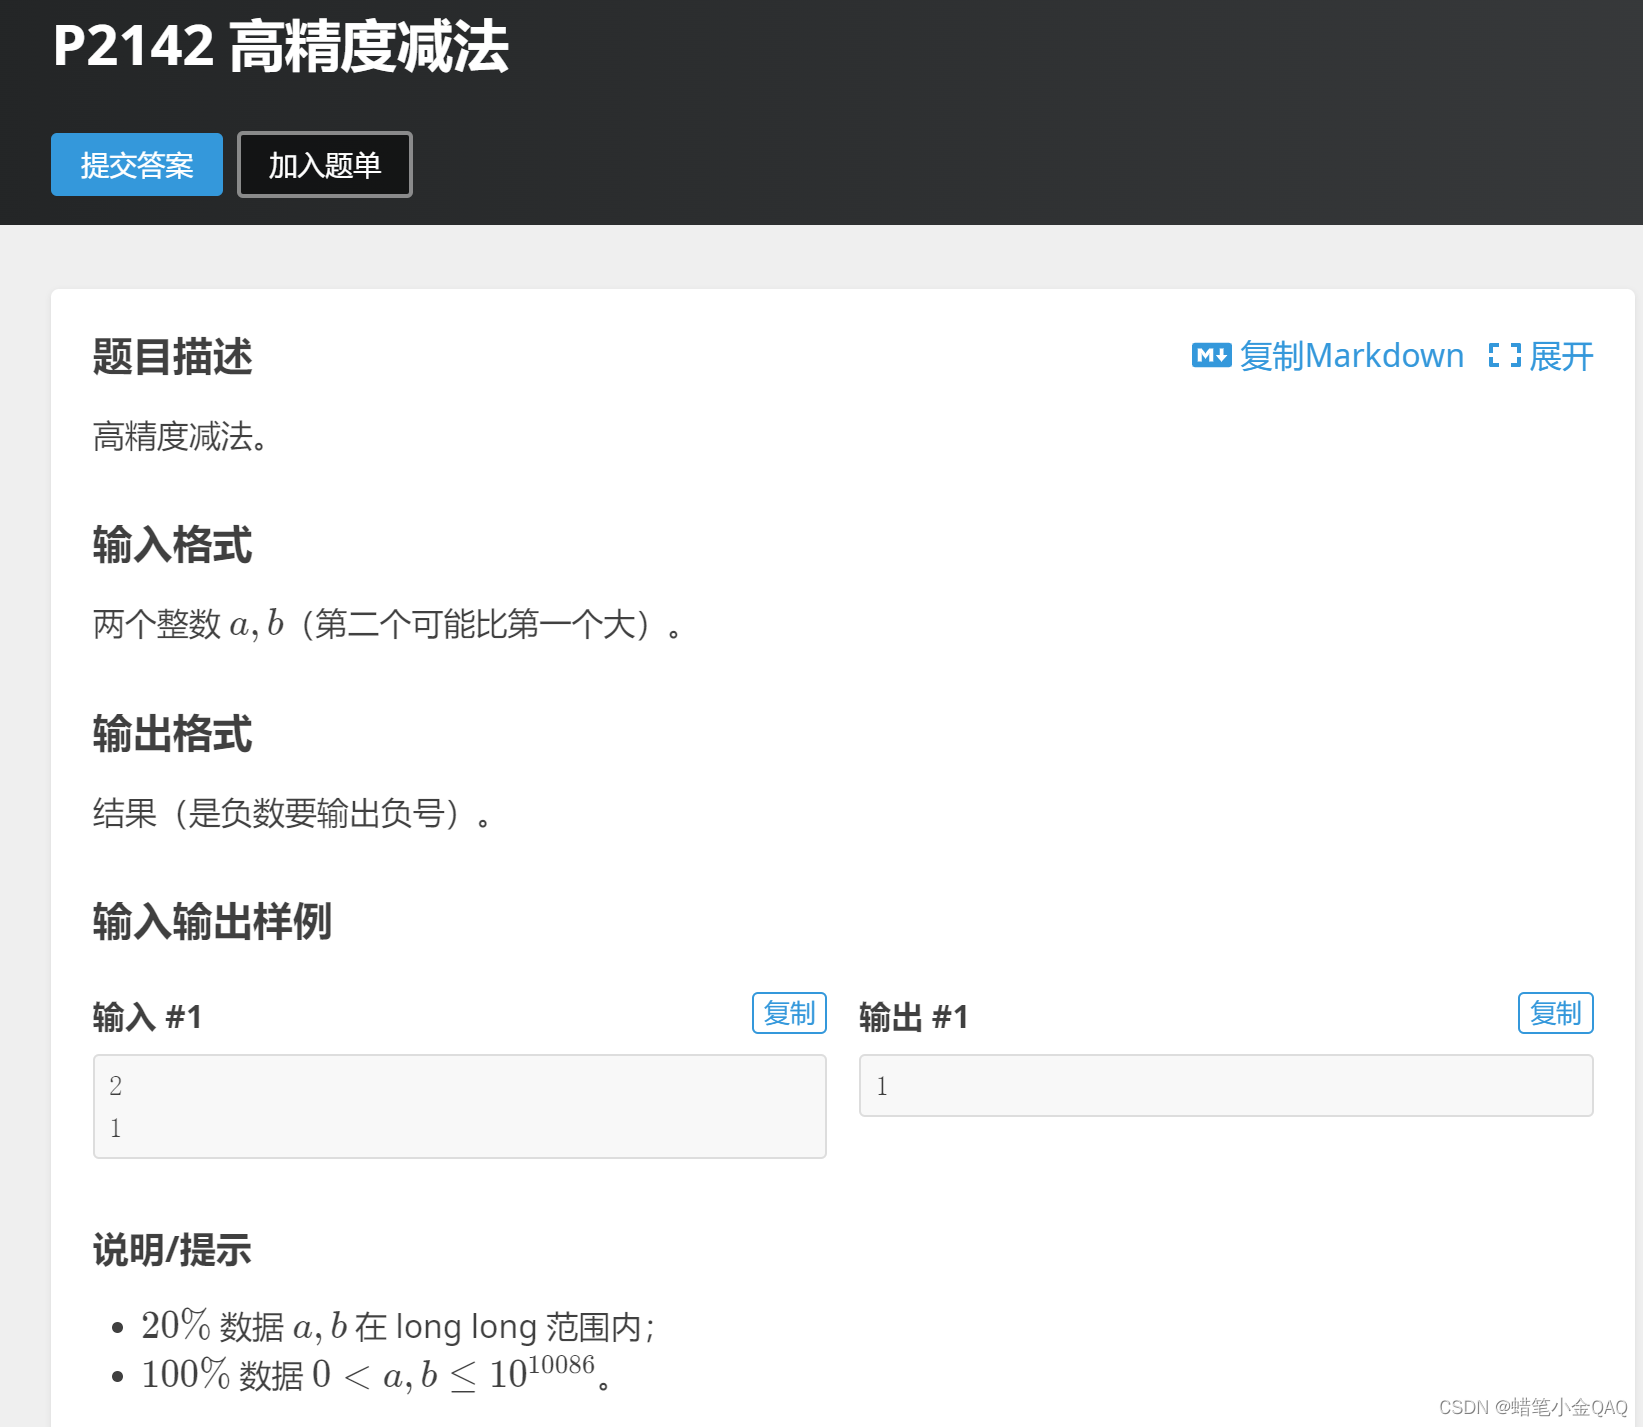Copy sample output #1 with 复制
Viewport: 1643px width, 1427px height.
pos(1555,1013)
